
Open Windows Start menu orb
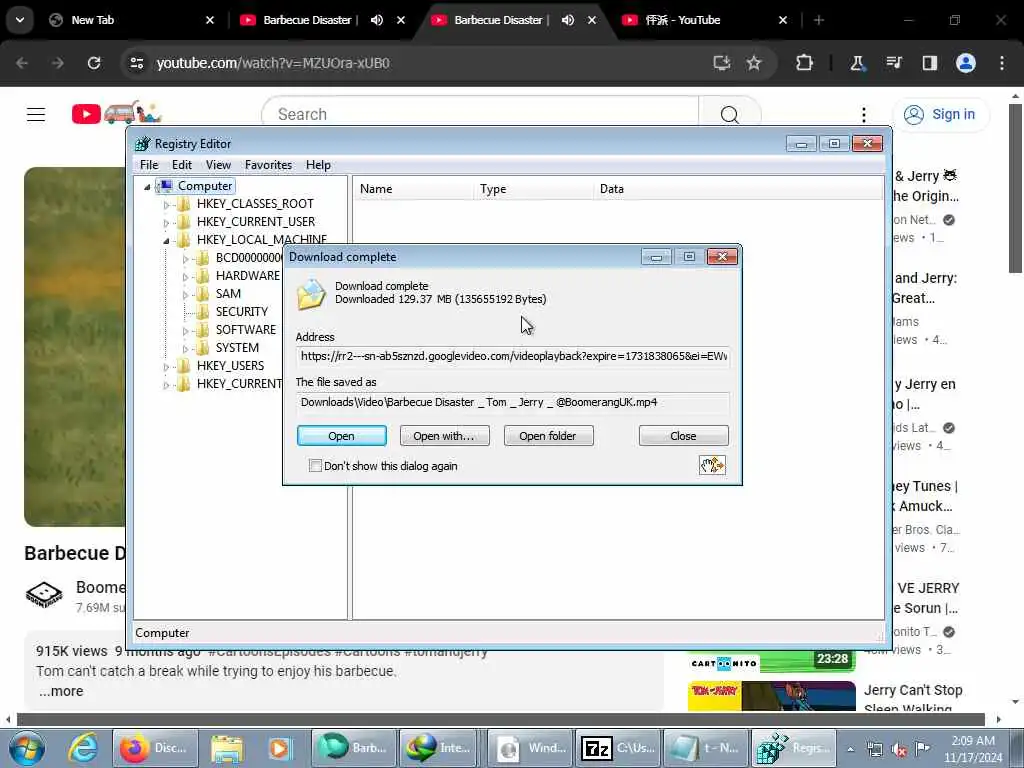[27, 748]
